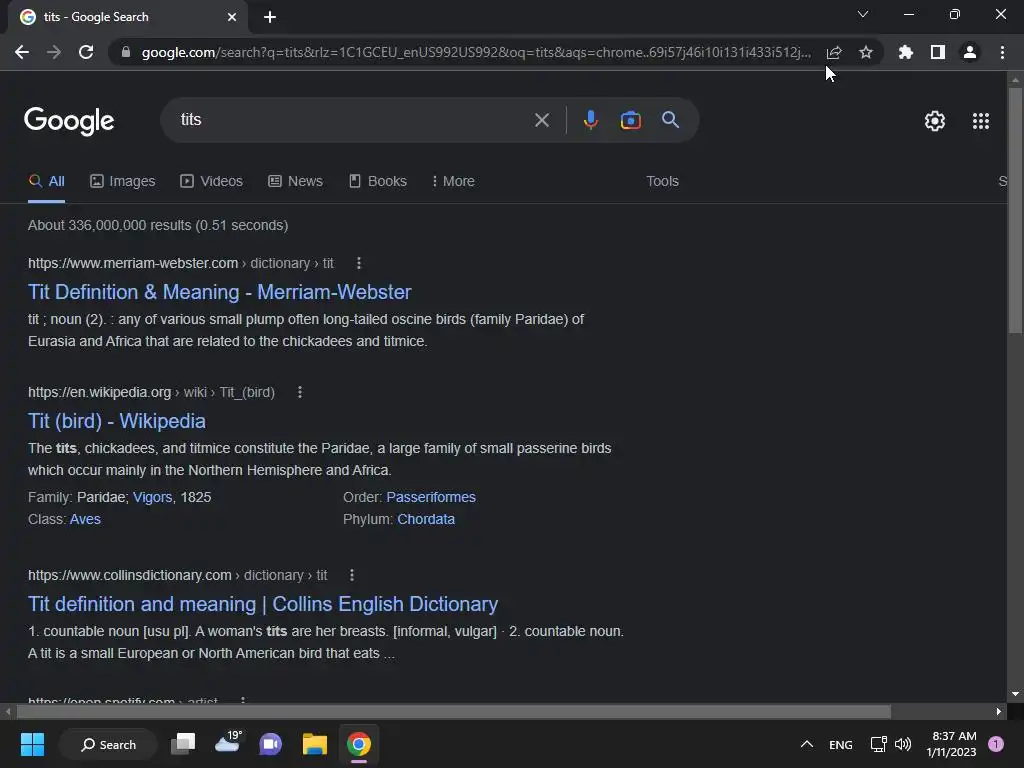The width and height of the screenshot is (1024, 768).
Task: Open Collins English Dictionary result link
Action: click(263, 604)
